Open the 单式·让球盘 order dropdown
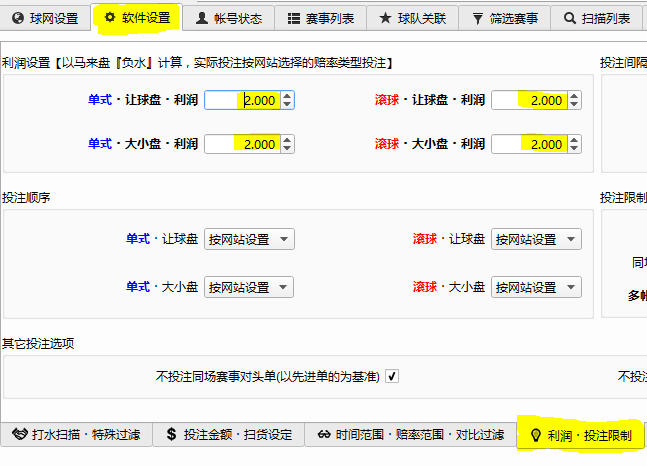Image resolution: width=647 pixels, height=466 pixels. click(x=249, y=239)
